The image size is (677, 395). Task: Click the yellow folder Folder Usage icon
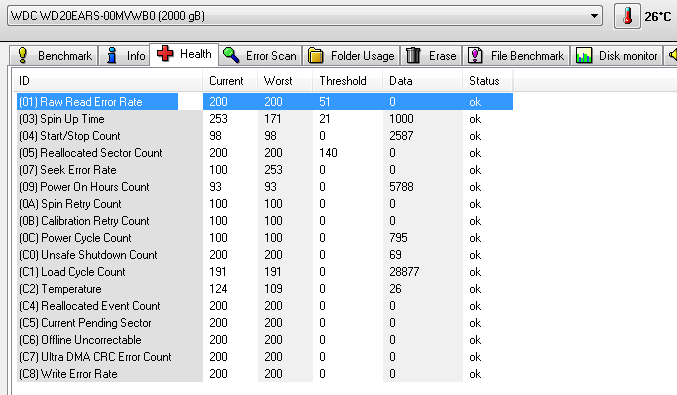point(316,56)
